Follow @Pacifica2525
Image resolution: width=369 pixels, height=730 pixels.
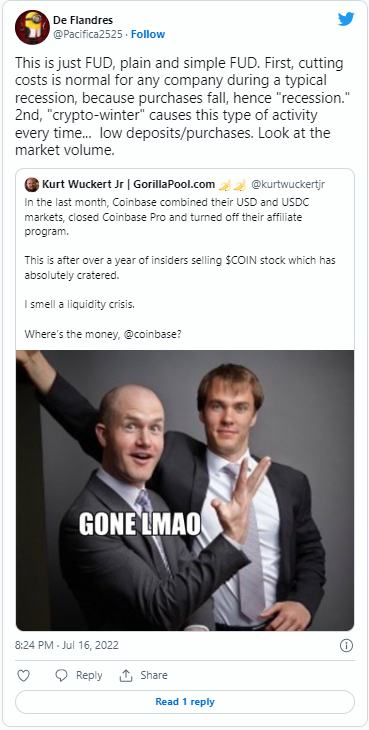pos(148,34)
